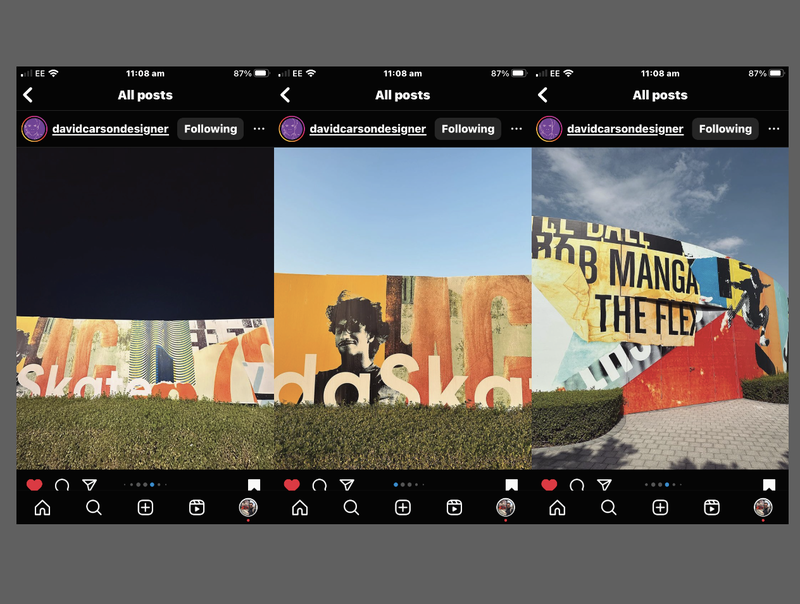Image resolution: width=800 pixels, height=604 pixels.
Task: Open the davidcarsondesigner username link in the middle screenshot
Action: [368, 129]
